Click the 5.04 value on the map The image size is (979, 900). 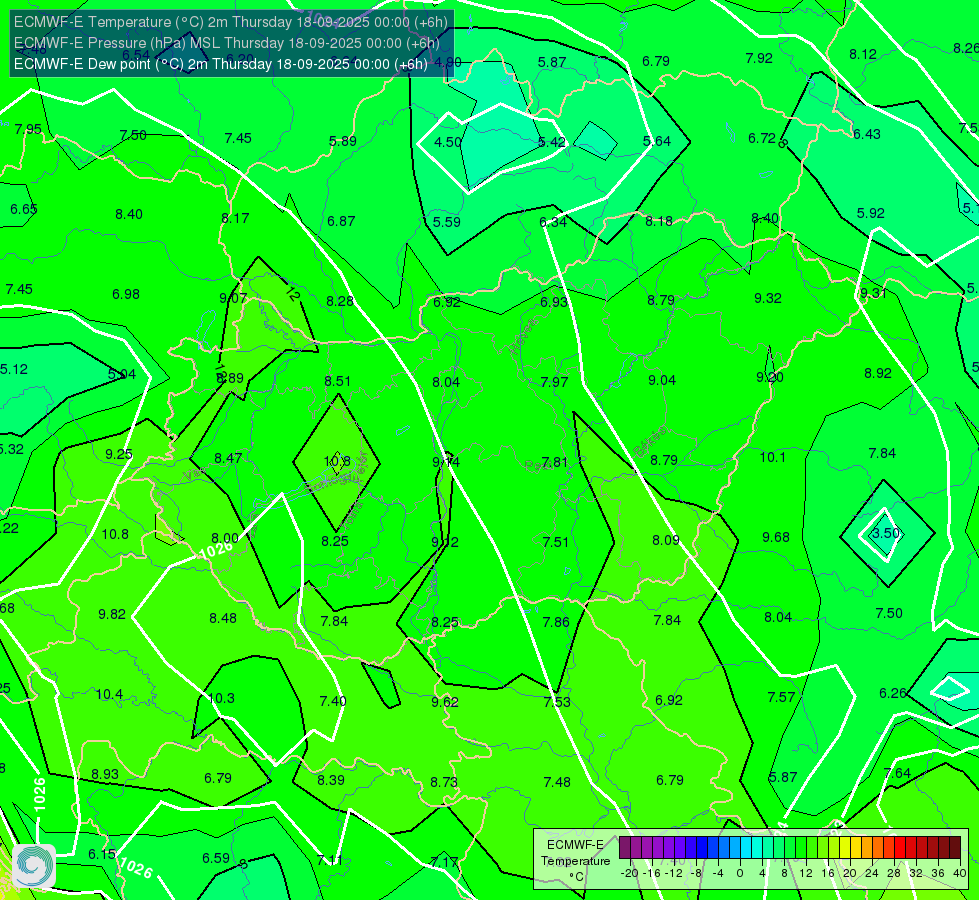[x=122, y=374]
